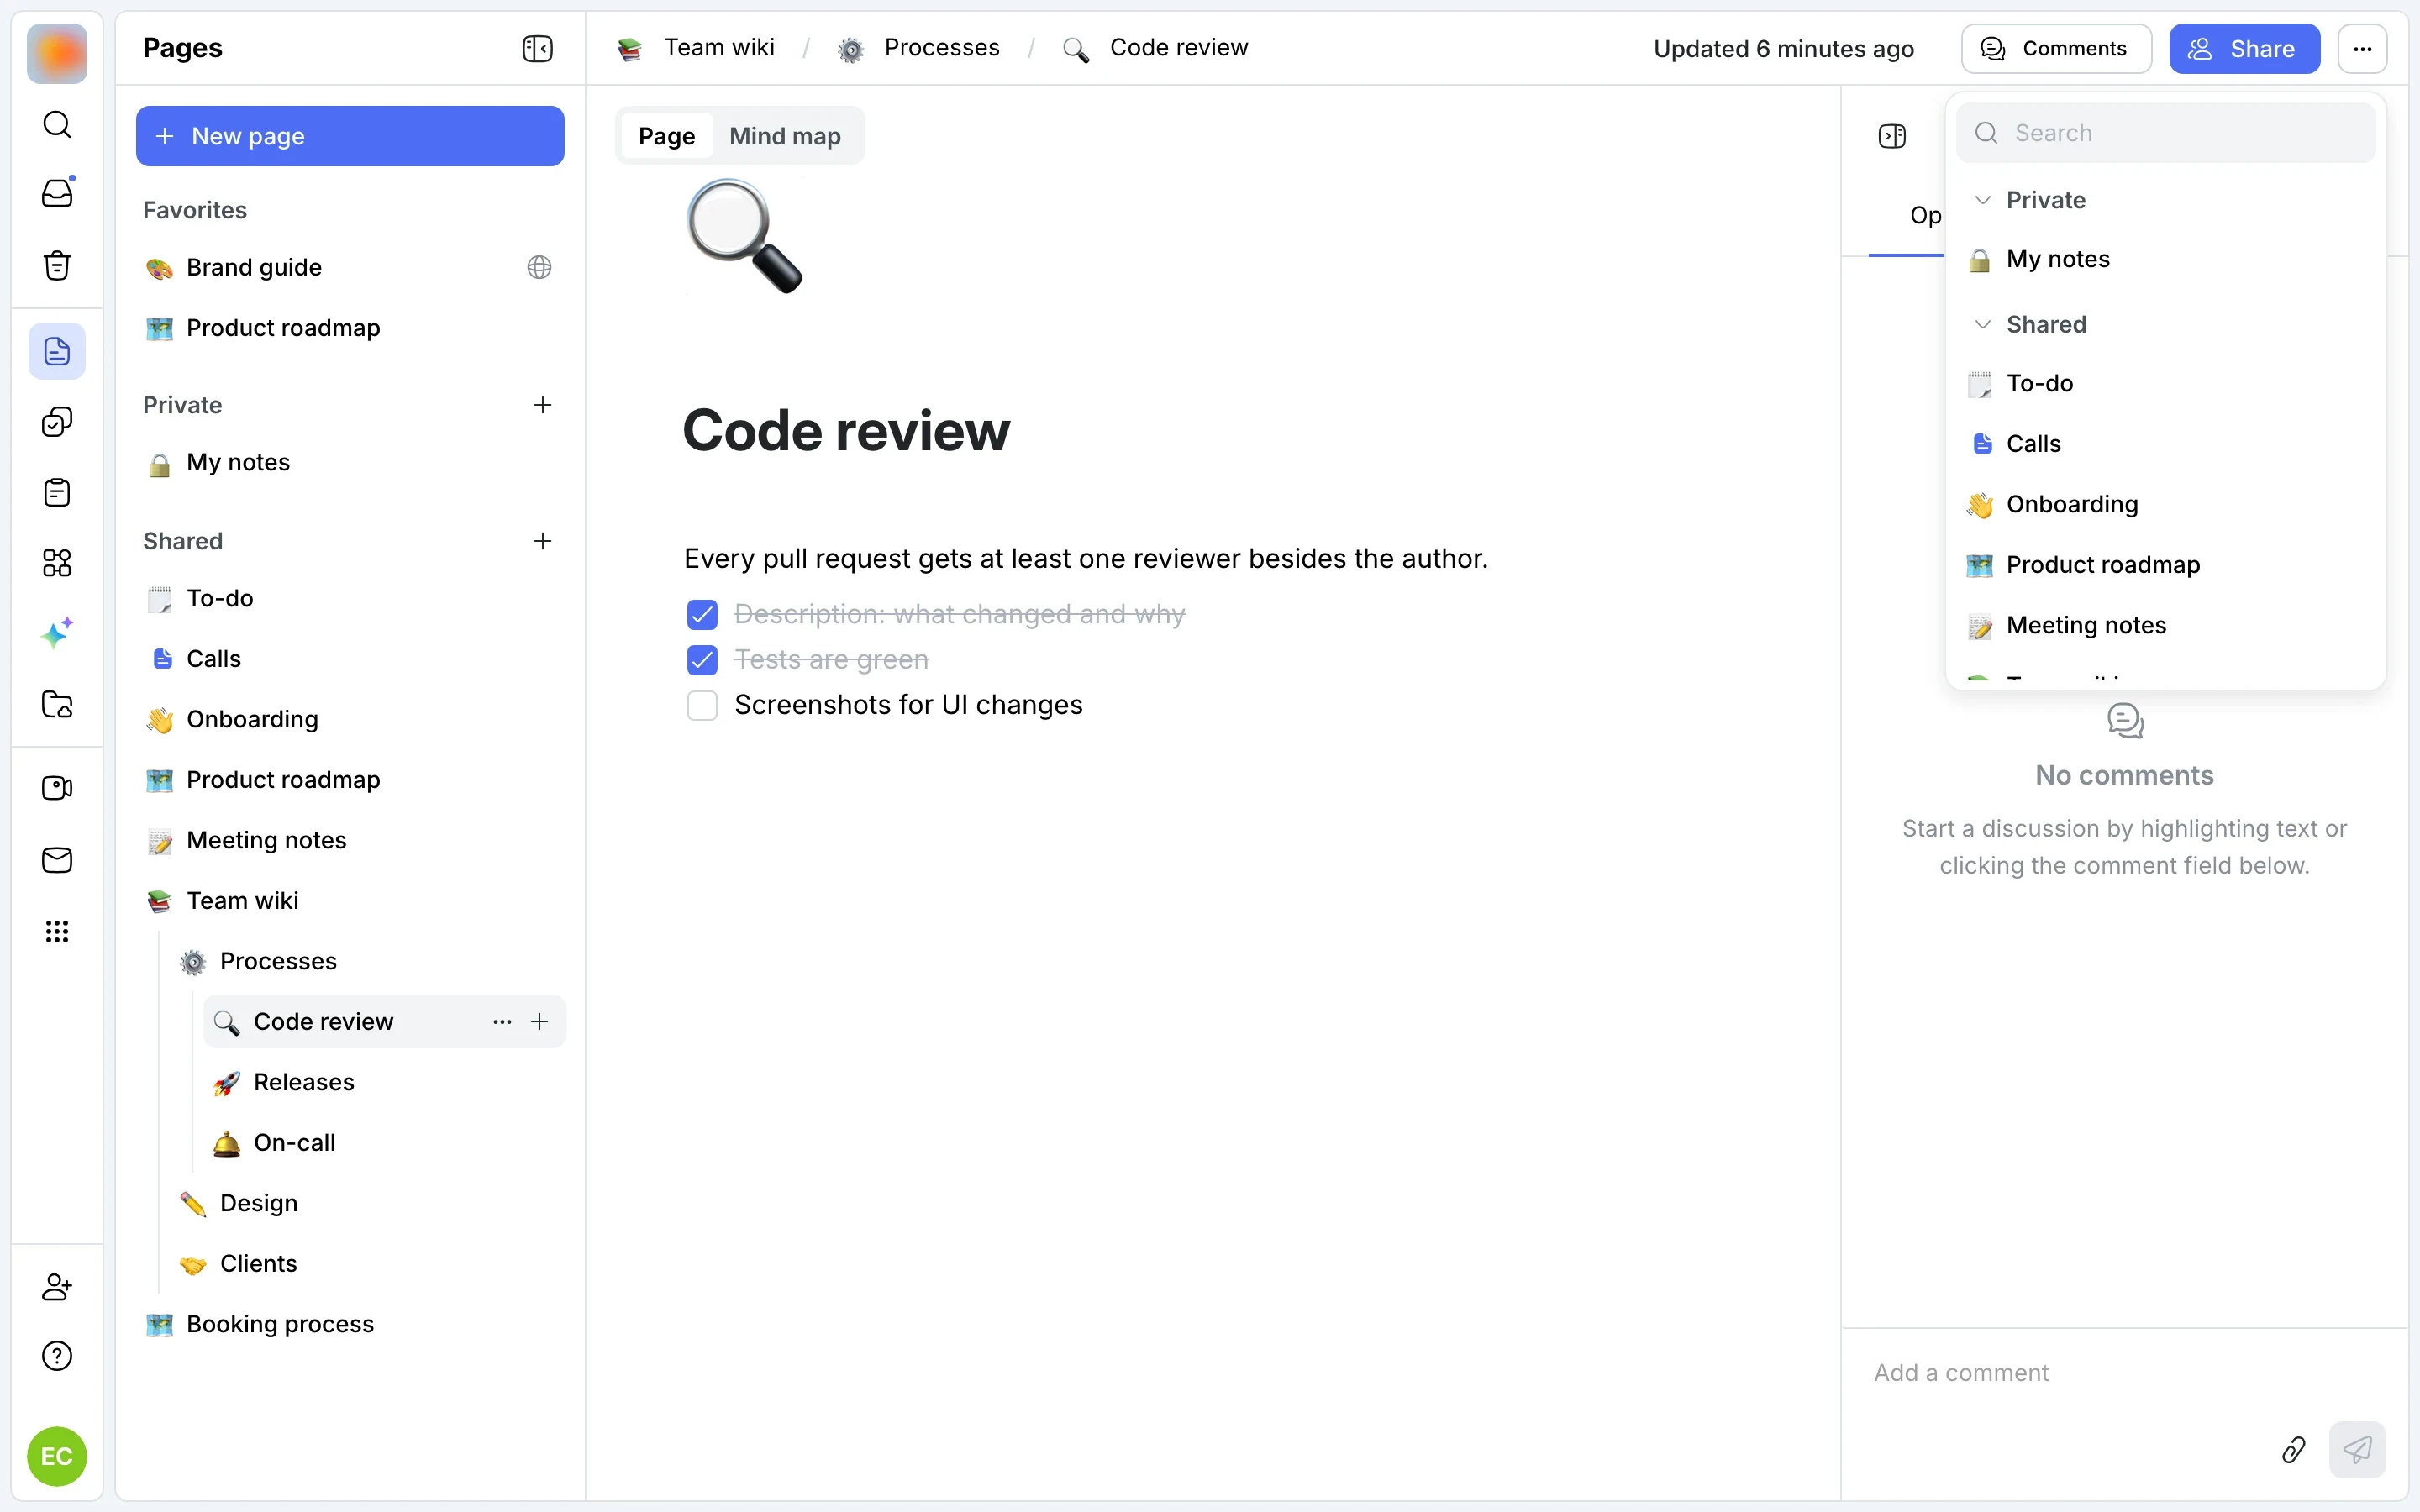Send comment with paper plane button
The width and height of the screenshot is (2420, 1512).
(x=2357, y=1449)
